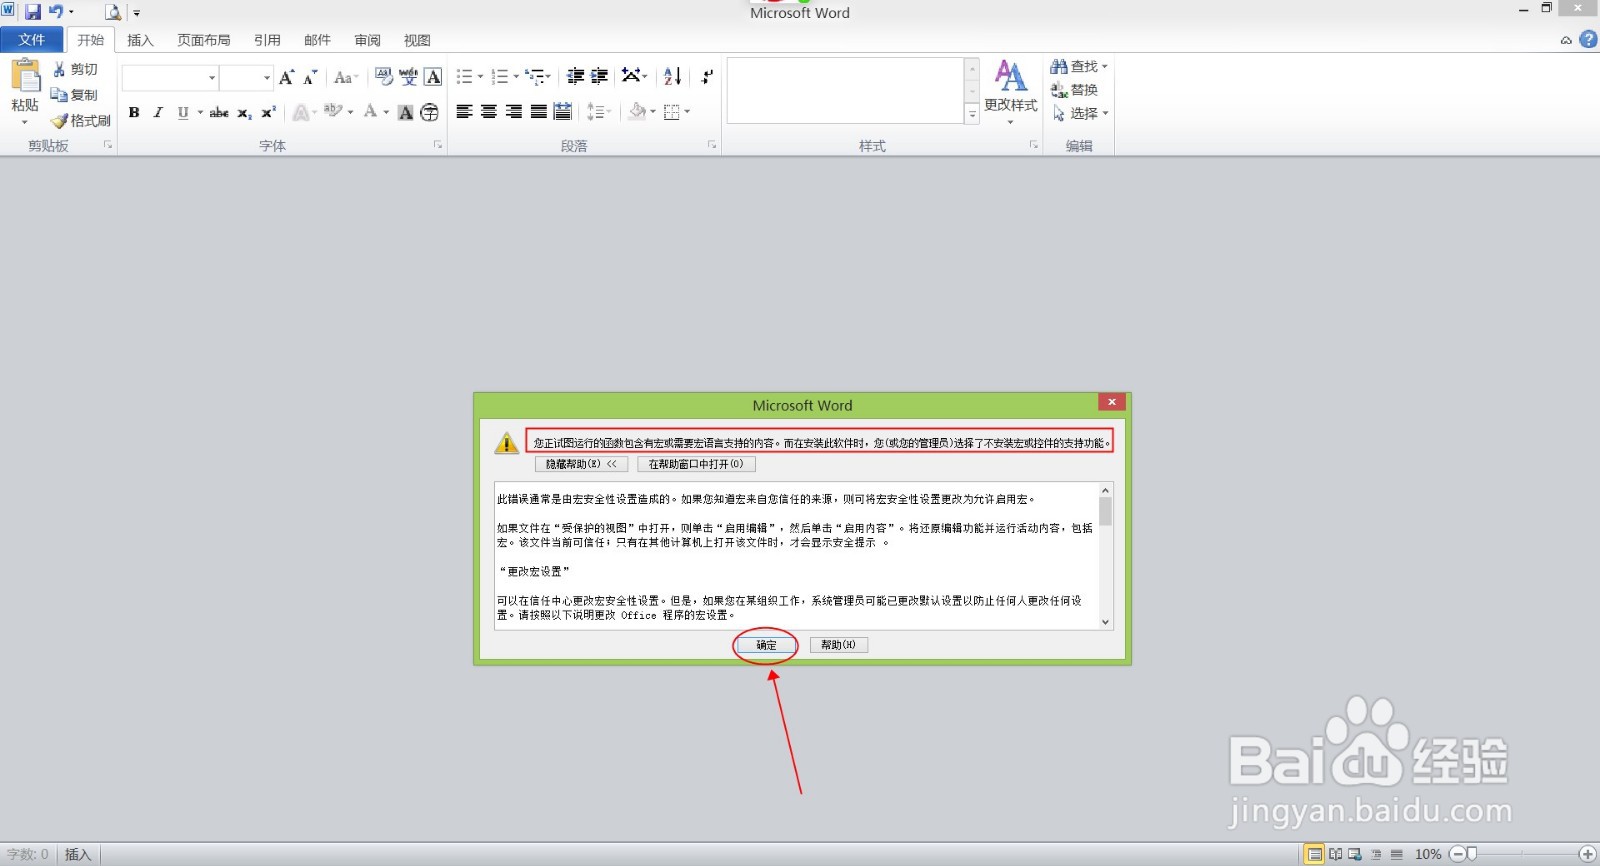Open the underline style dropdown arrow
1600x866 pixels.
pos(200,112)
